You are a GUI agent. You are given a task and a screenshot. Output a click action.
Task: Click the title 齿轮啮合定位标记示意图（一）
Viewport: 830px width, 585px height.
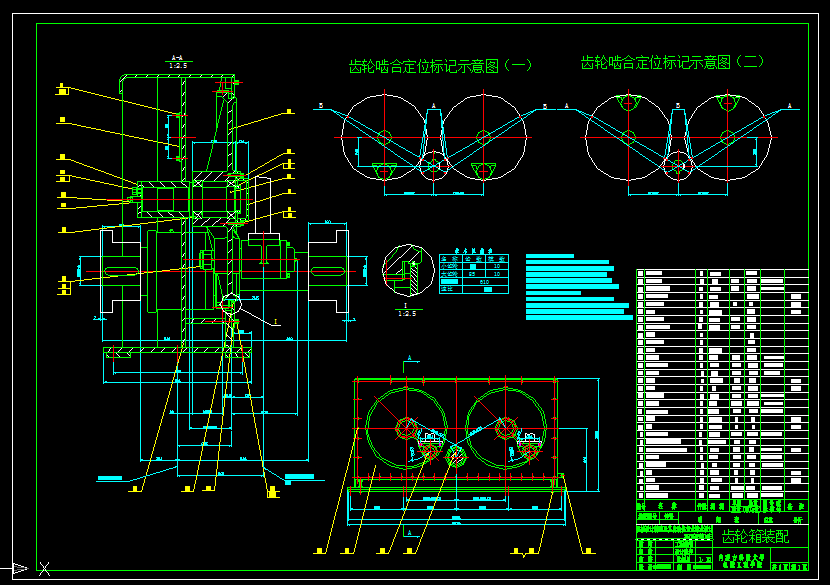(440, 66)
